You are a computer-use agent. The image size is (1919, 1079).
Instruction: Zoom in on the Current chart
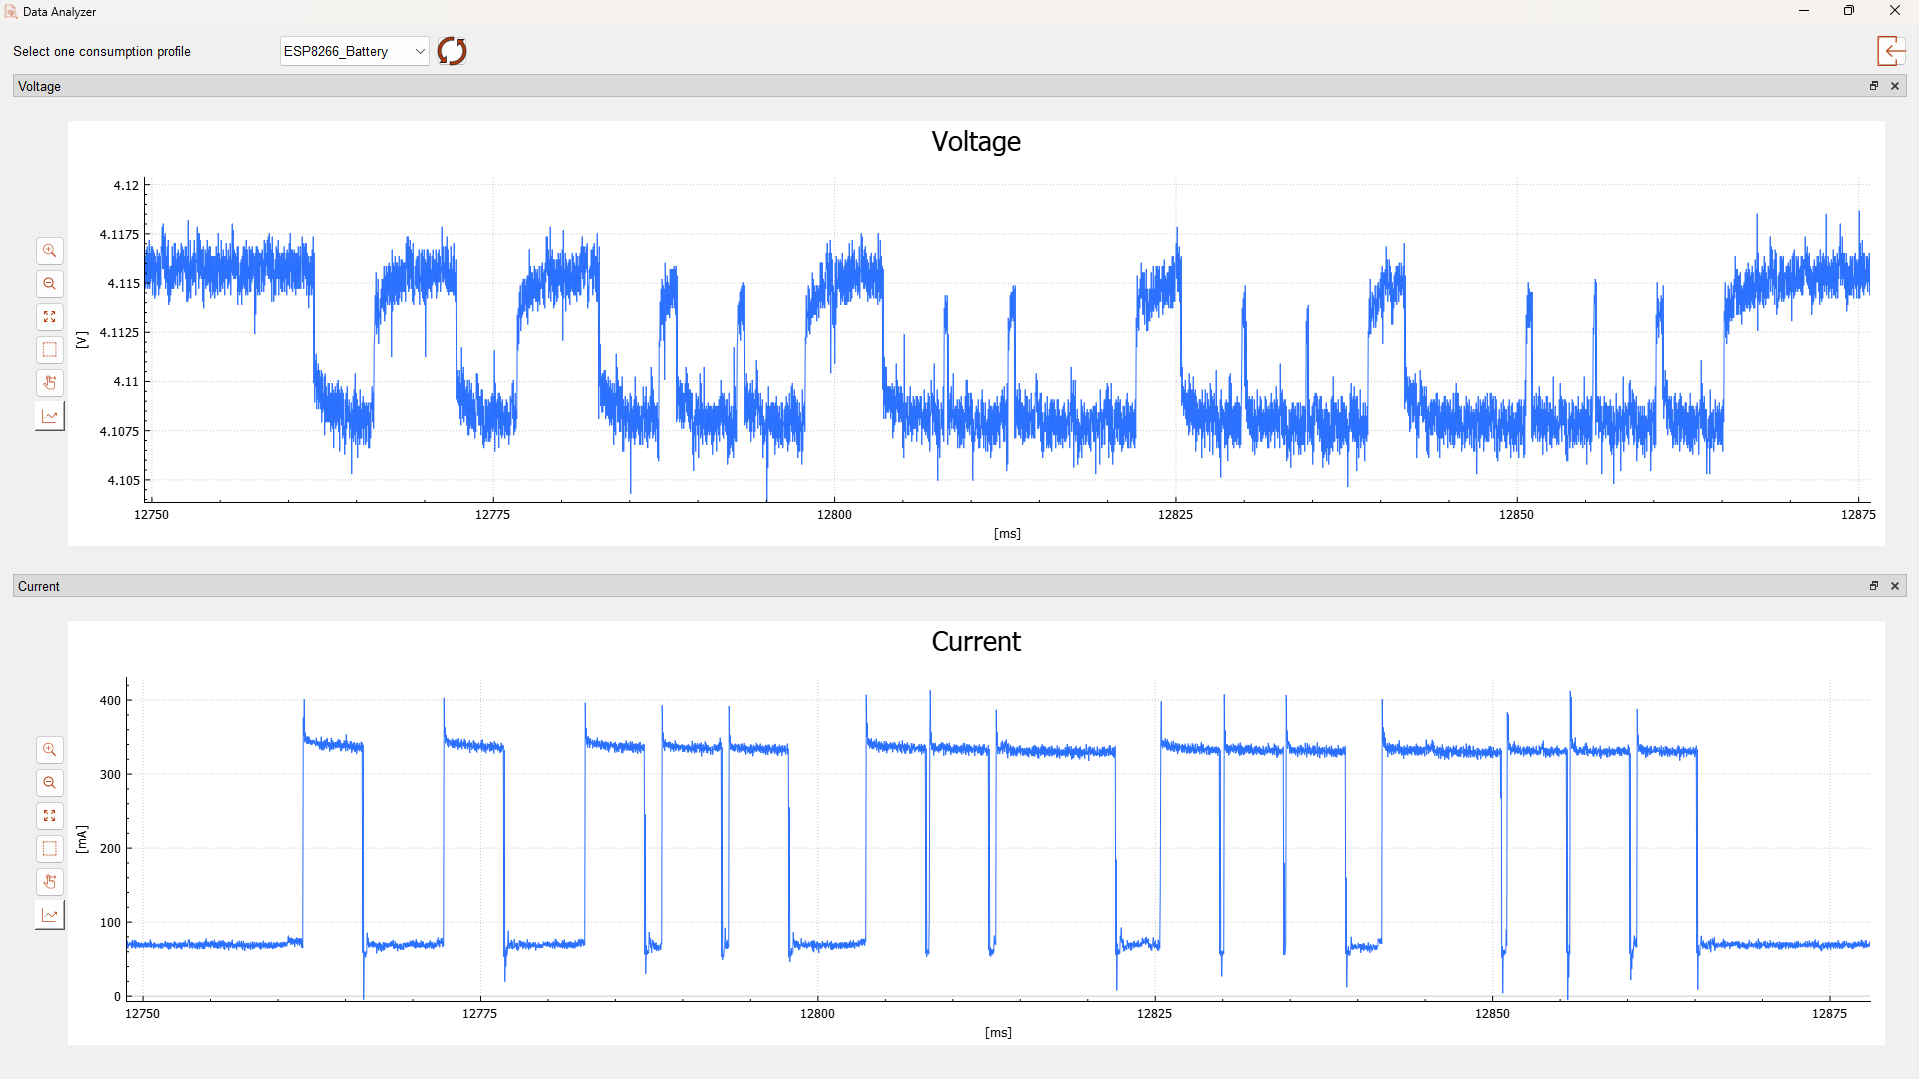point(49,750)
